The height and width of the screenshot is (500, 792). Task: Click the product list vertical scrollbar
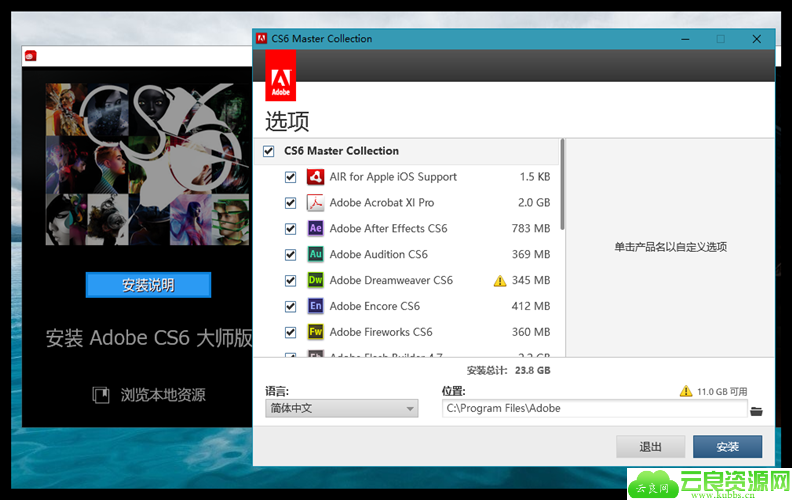point(562,184)
